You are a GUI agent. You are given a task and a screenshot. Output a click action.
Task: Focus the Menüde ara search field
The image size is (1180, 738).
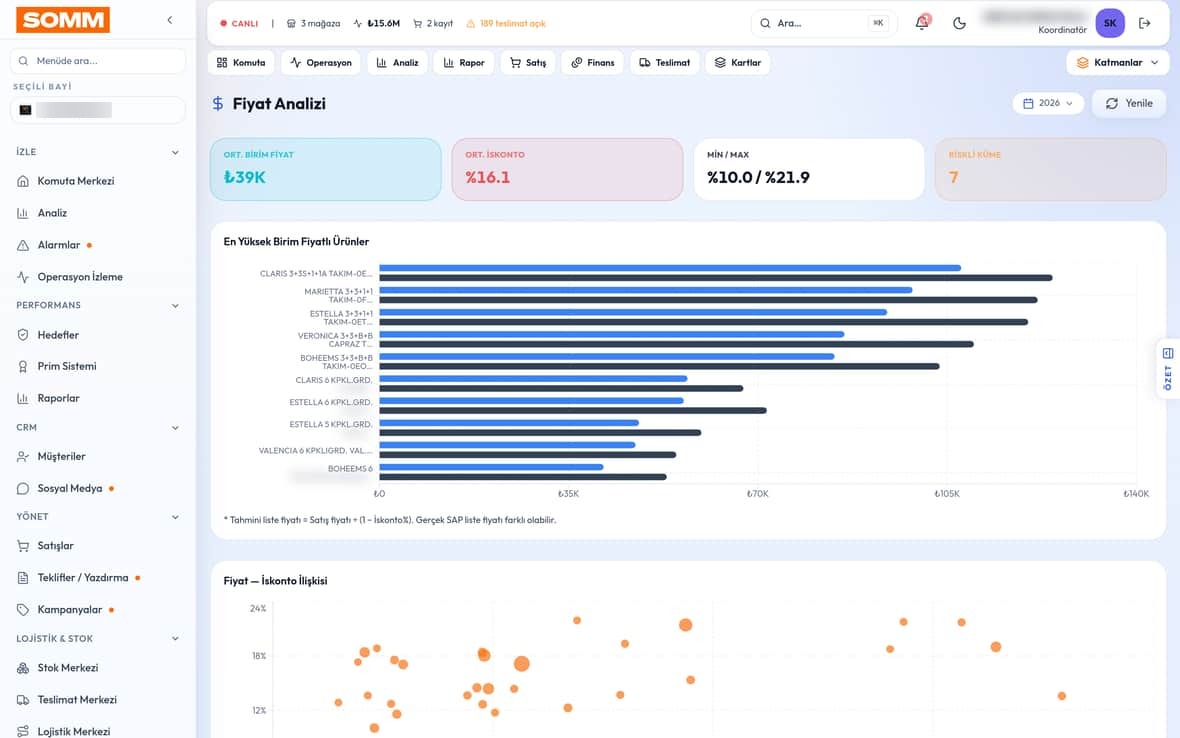[98, 61]
